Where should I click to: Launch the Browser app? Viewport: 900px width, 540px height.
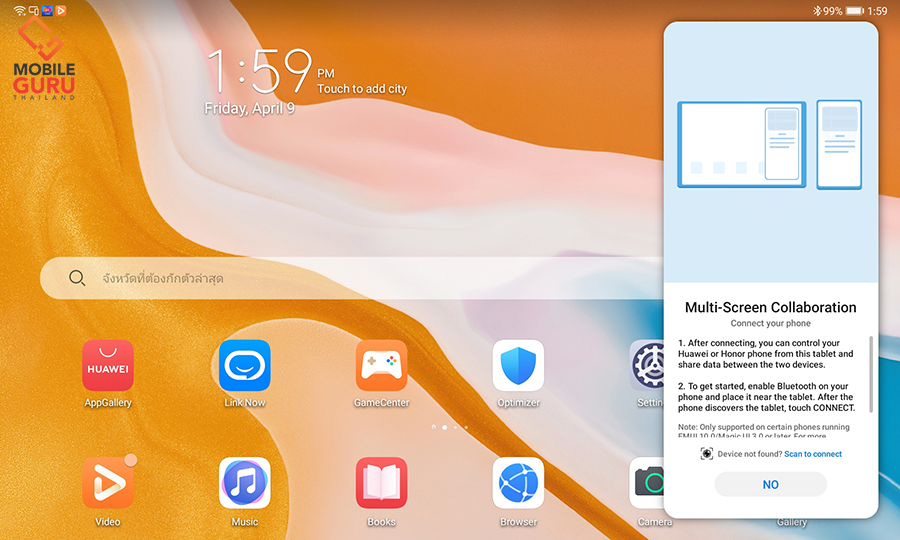518,484
